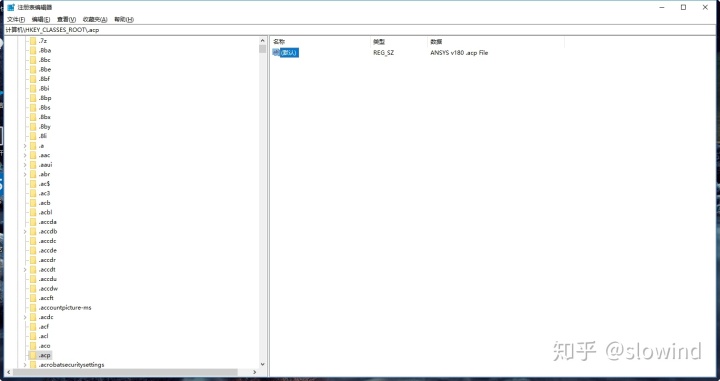This screenshot has width=720, height=381.
Task: Click the folder icon of .acb key
Action: pyautogui.click(x=33, y=203)
